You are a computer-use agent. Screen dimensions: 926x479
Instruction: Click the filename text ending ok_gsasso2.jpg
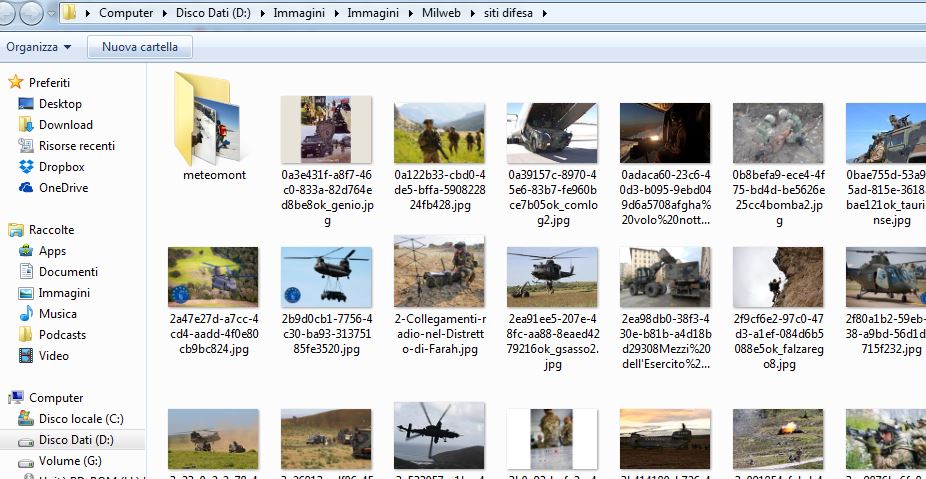click(553, 341)
